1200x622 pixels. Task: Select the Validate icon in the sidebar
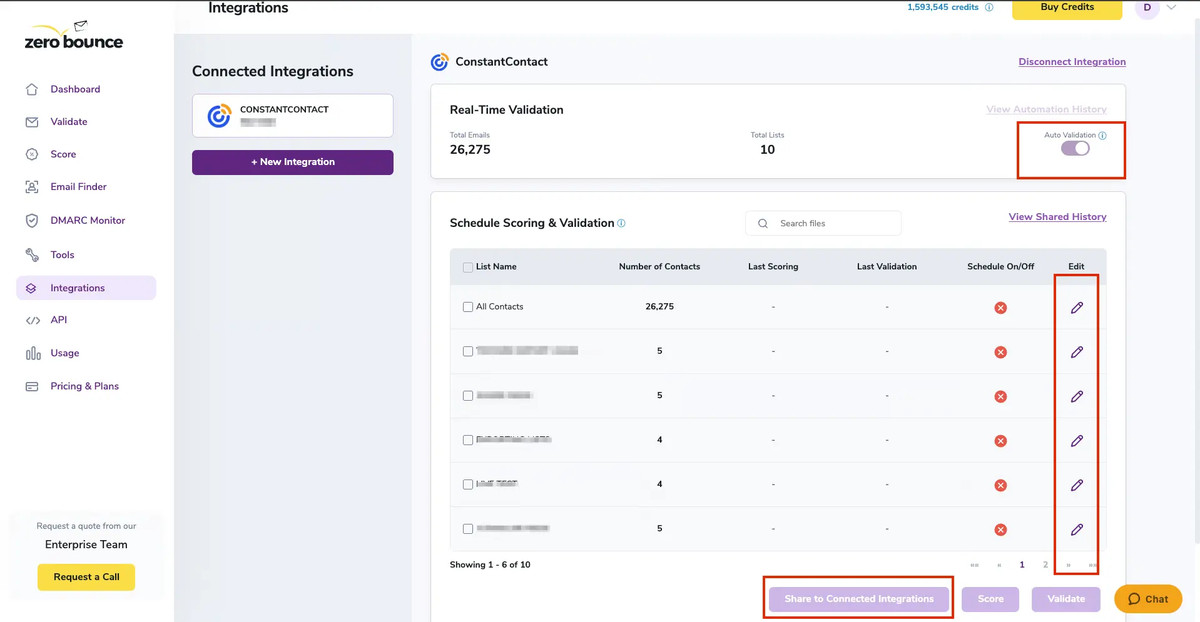[x=31, y=121]
